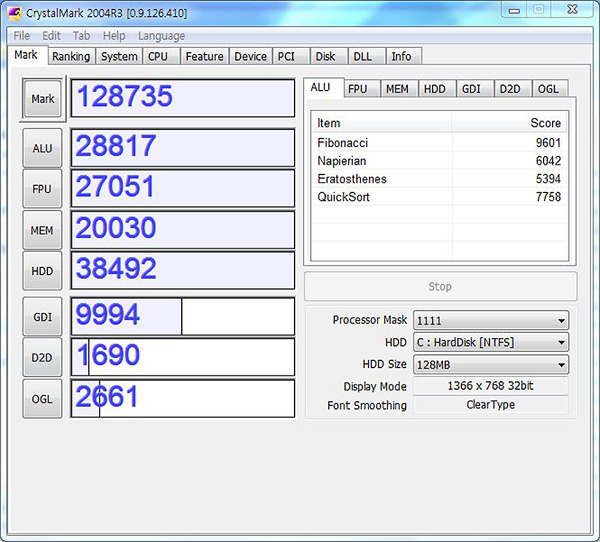Viewport: 600px width, 542px height.
Task: Click the GDI score 9994 progress bar
Action: pos(183,317)
